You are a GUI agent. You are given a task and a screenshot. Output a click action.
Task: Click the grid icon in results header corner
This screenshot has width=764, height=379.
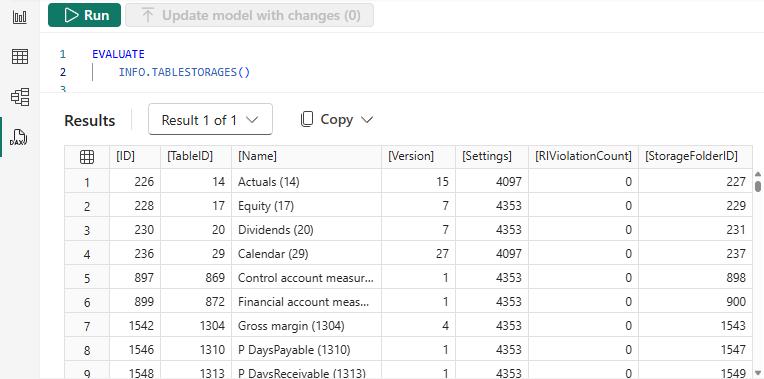pos(87,157)
